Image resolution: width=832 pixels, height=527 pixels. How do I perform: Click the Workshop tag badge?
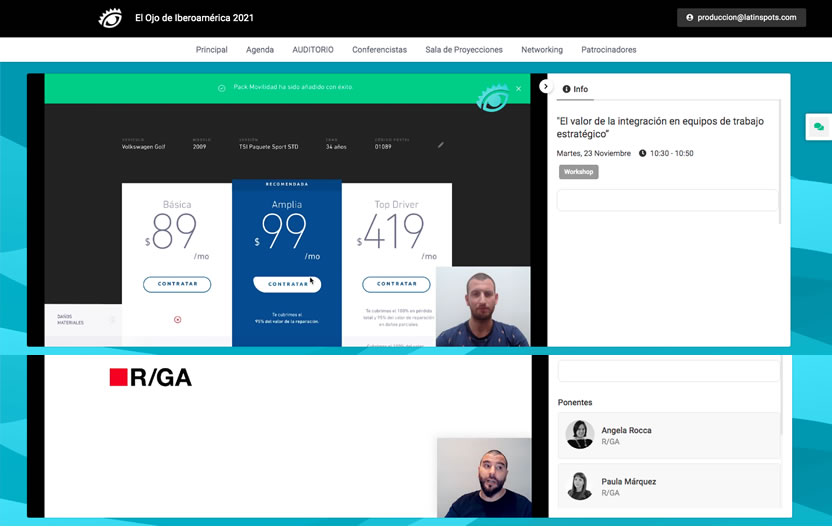click(578, 172)
